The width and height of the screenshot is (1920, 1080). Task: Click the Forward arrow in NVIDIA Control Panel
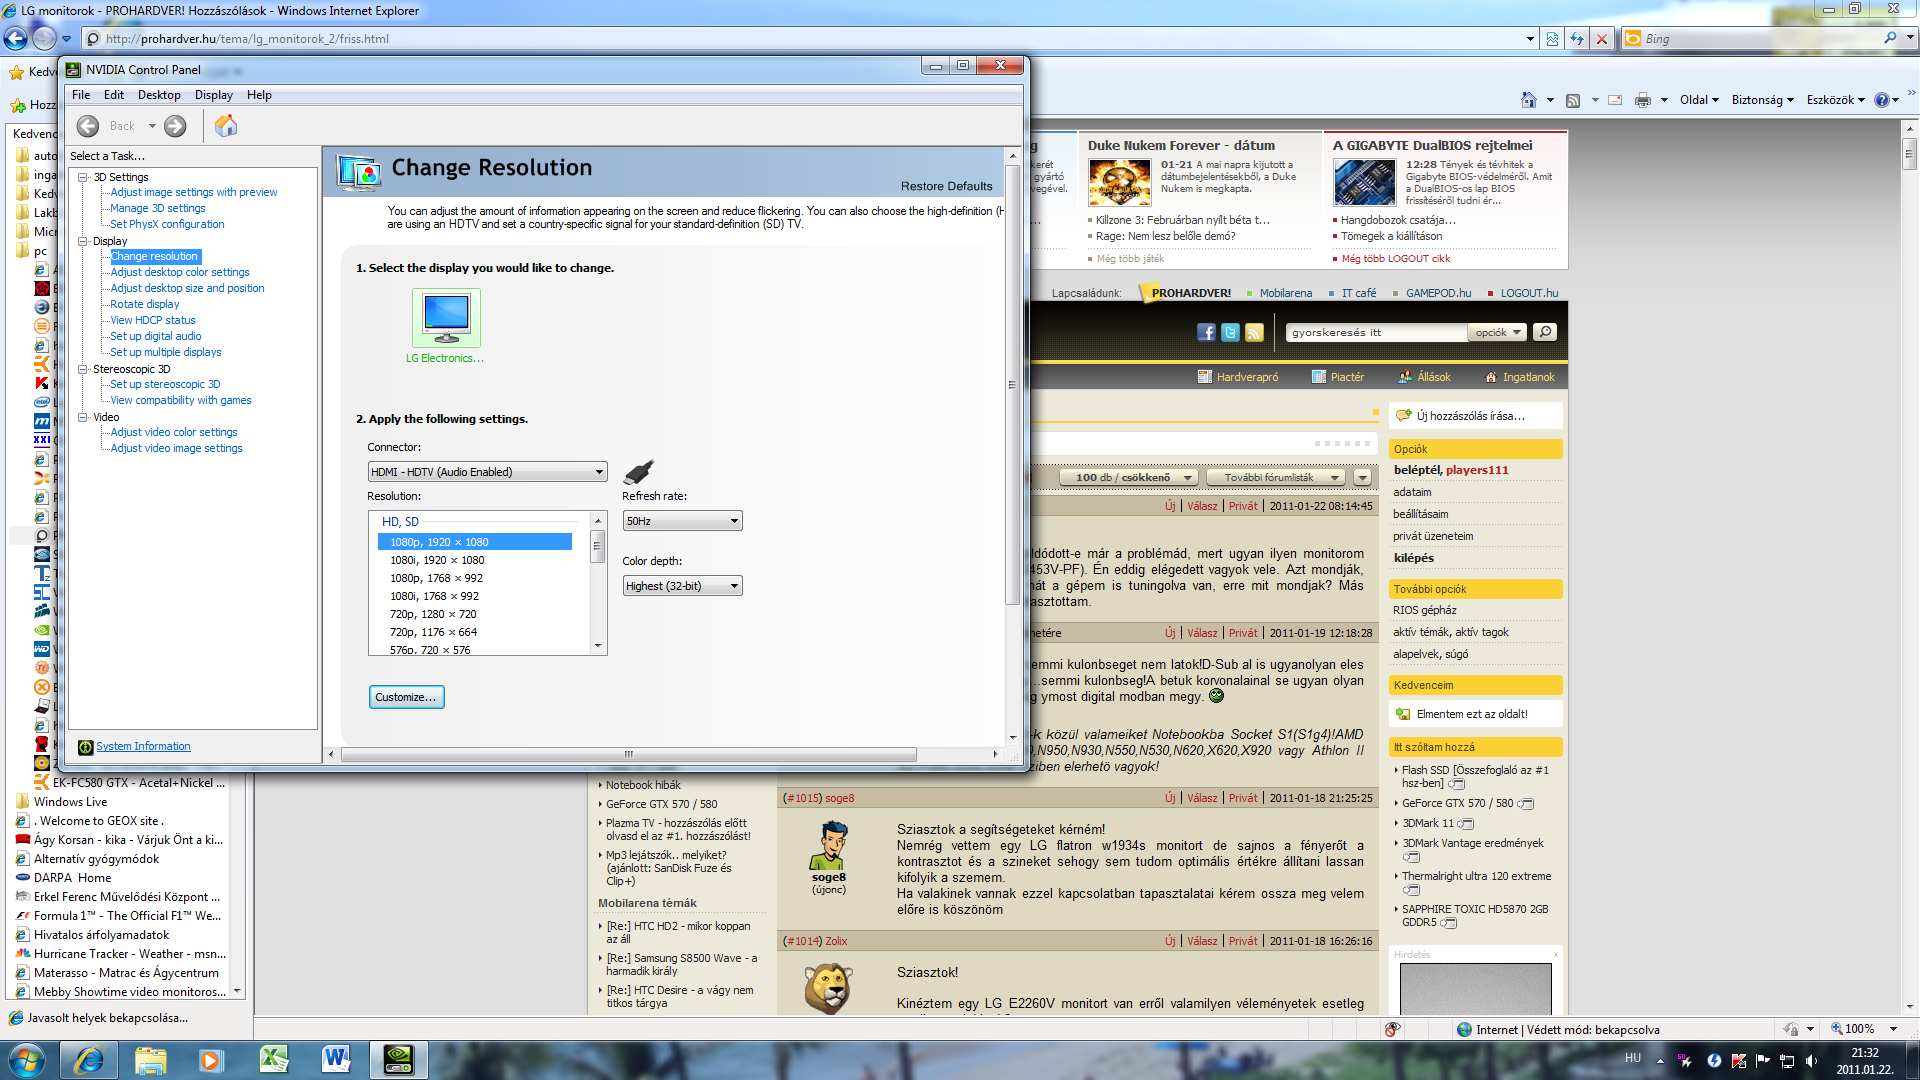(x=175, y=126)
